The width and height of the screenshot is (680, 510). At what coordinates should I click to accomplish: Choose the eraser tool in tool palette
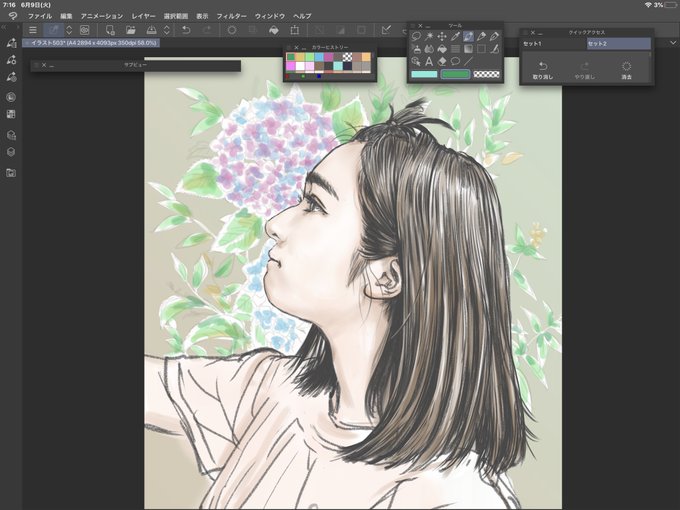[x=442, y=61]
